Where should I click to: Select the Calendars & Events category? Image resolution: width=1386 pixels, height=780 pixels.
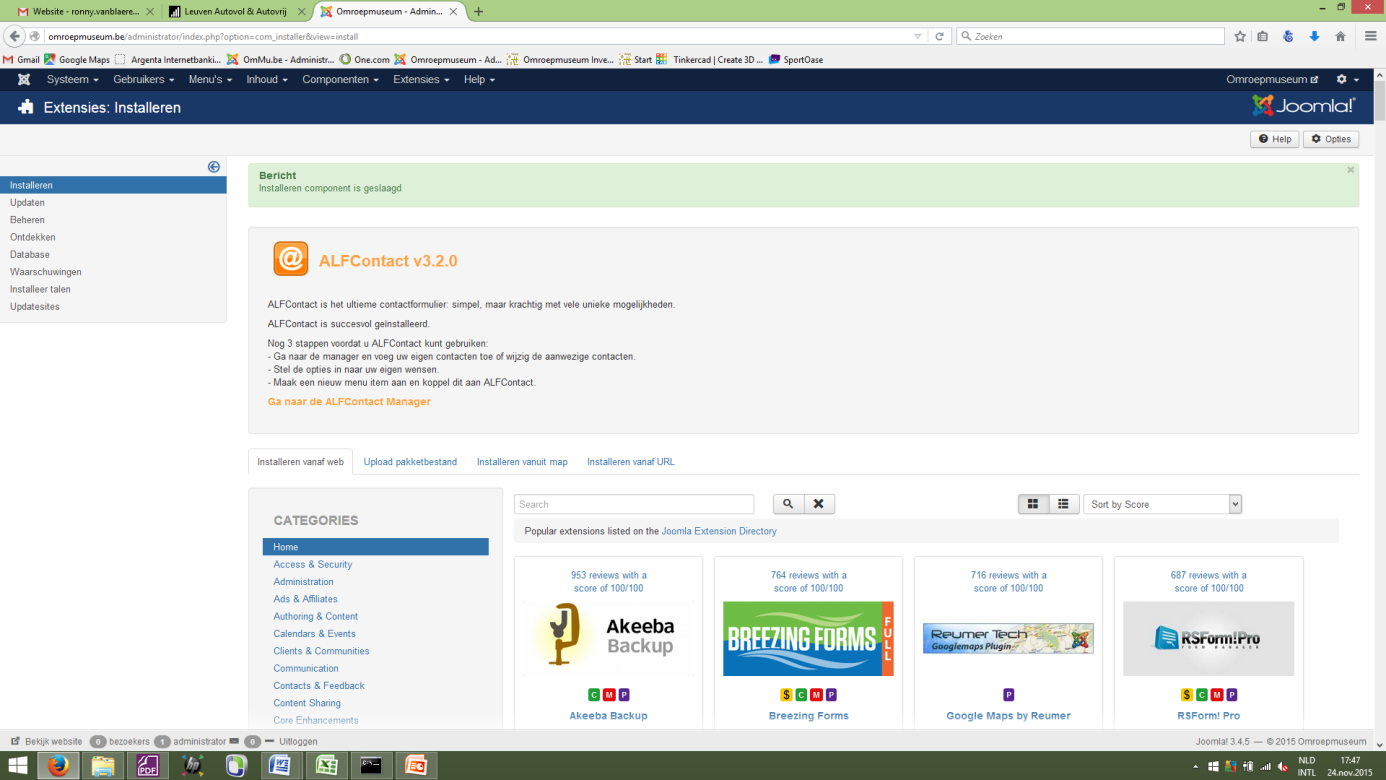[314, 634]
